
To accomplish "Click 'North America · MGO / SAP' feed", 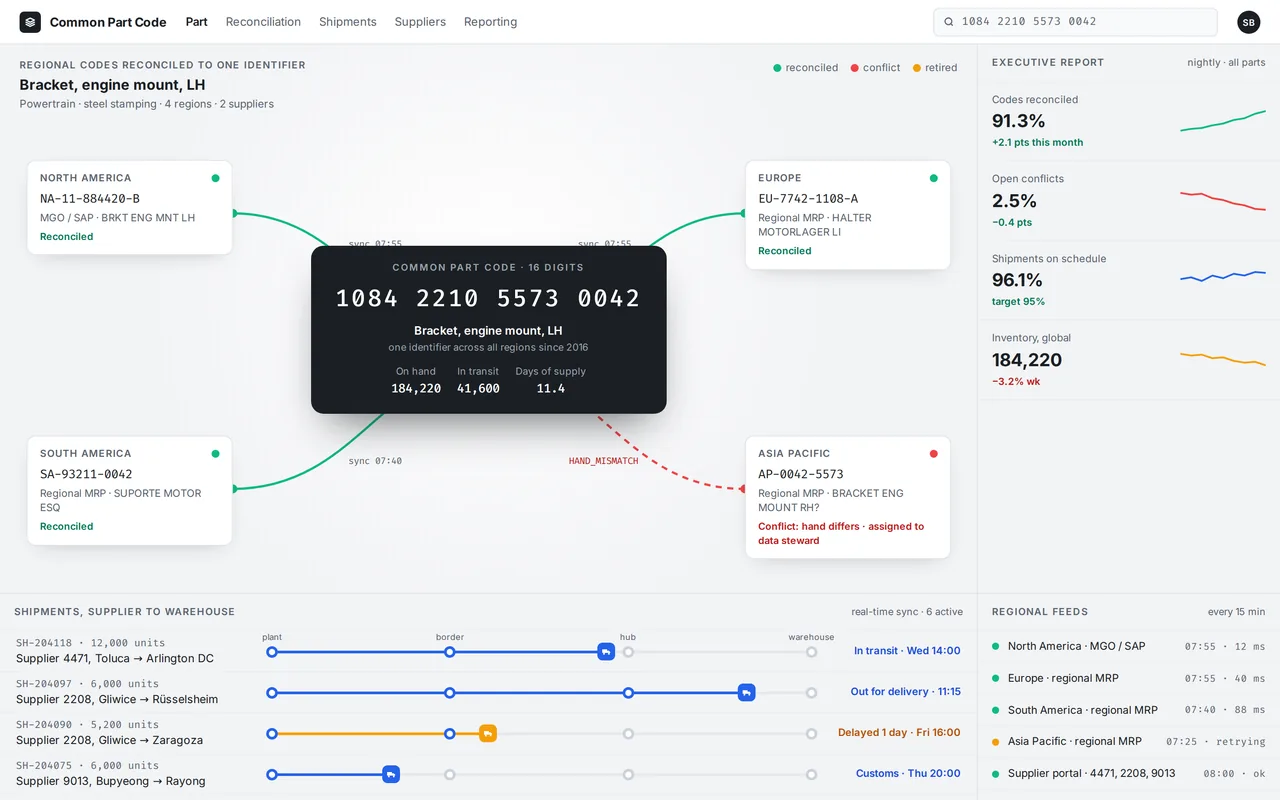I will click(x=1076, y=646).
